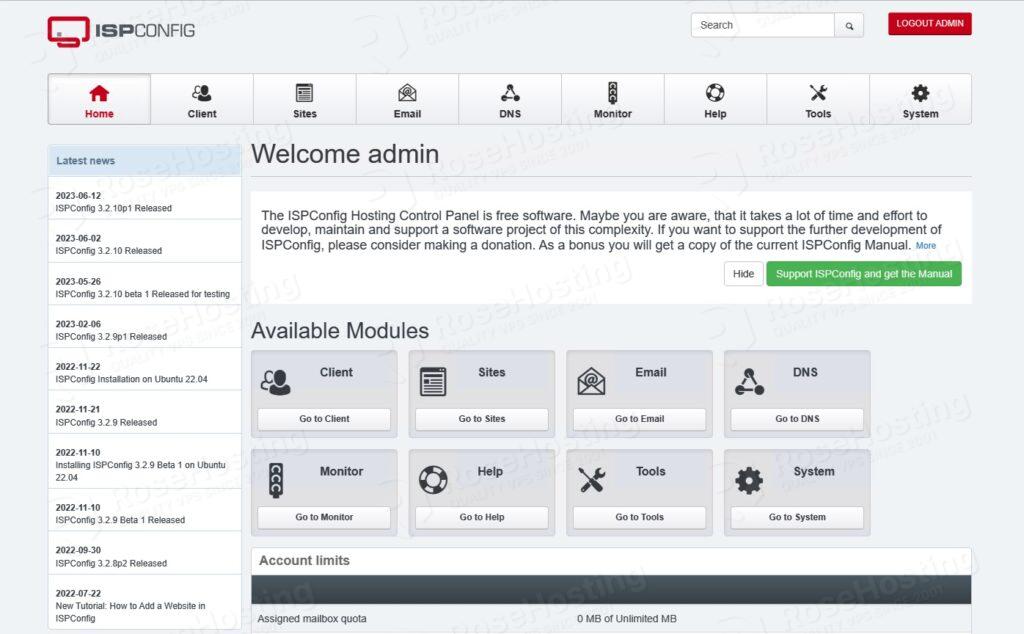The height and width of the screenshot is (634, 1024).
Task: Click the System module card gear icon
Action: (749, 481)
